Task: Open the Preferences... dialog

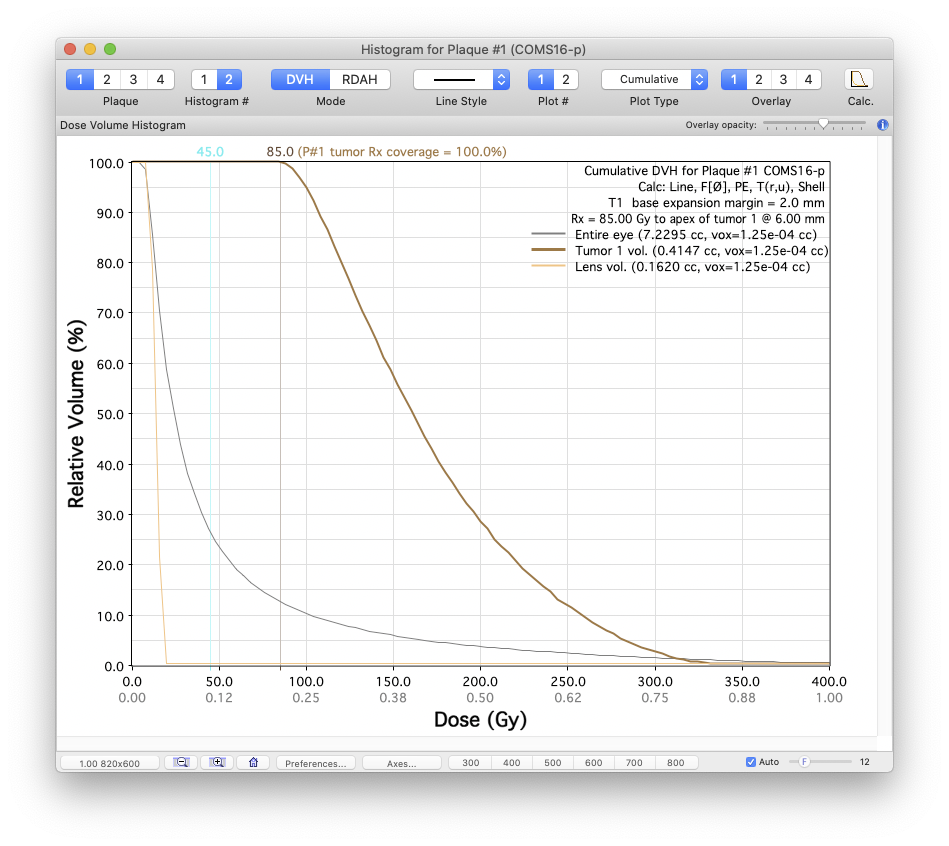Action: pos(316,763)
